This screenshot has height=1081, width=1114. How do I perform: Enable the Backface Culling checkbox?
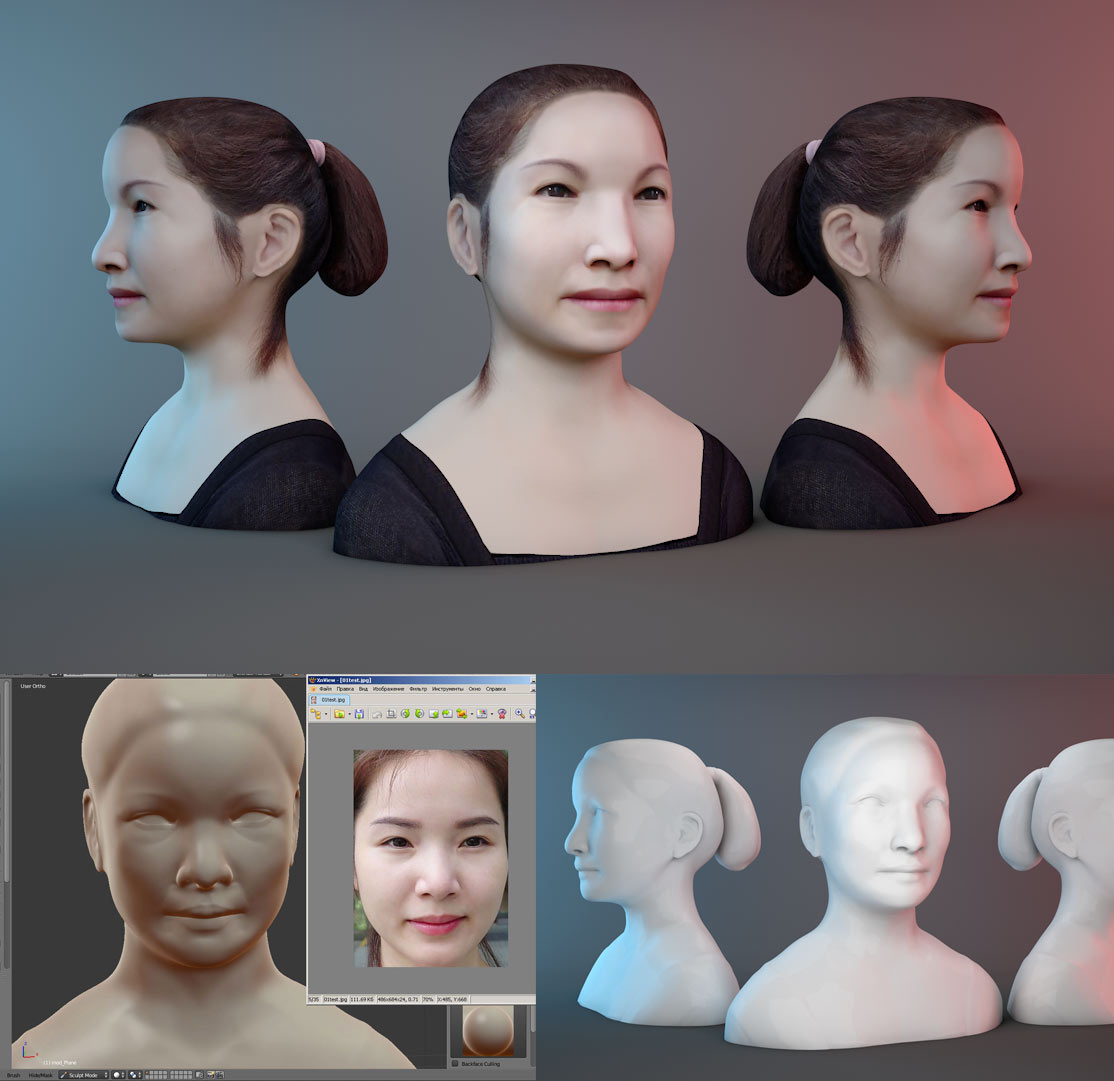pos(454,1063)
